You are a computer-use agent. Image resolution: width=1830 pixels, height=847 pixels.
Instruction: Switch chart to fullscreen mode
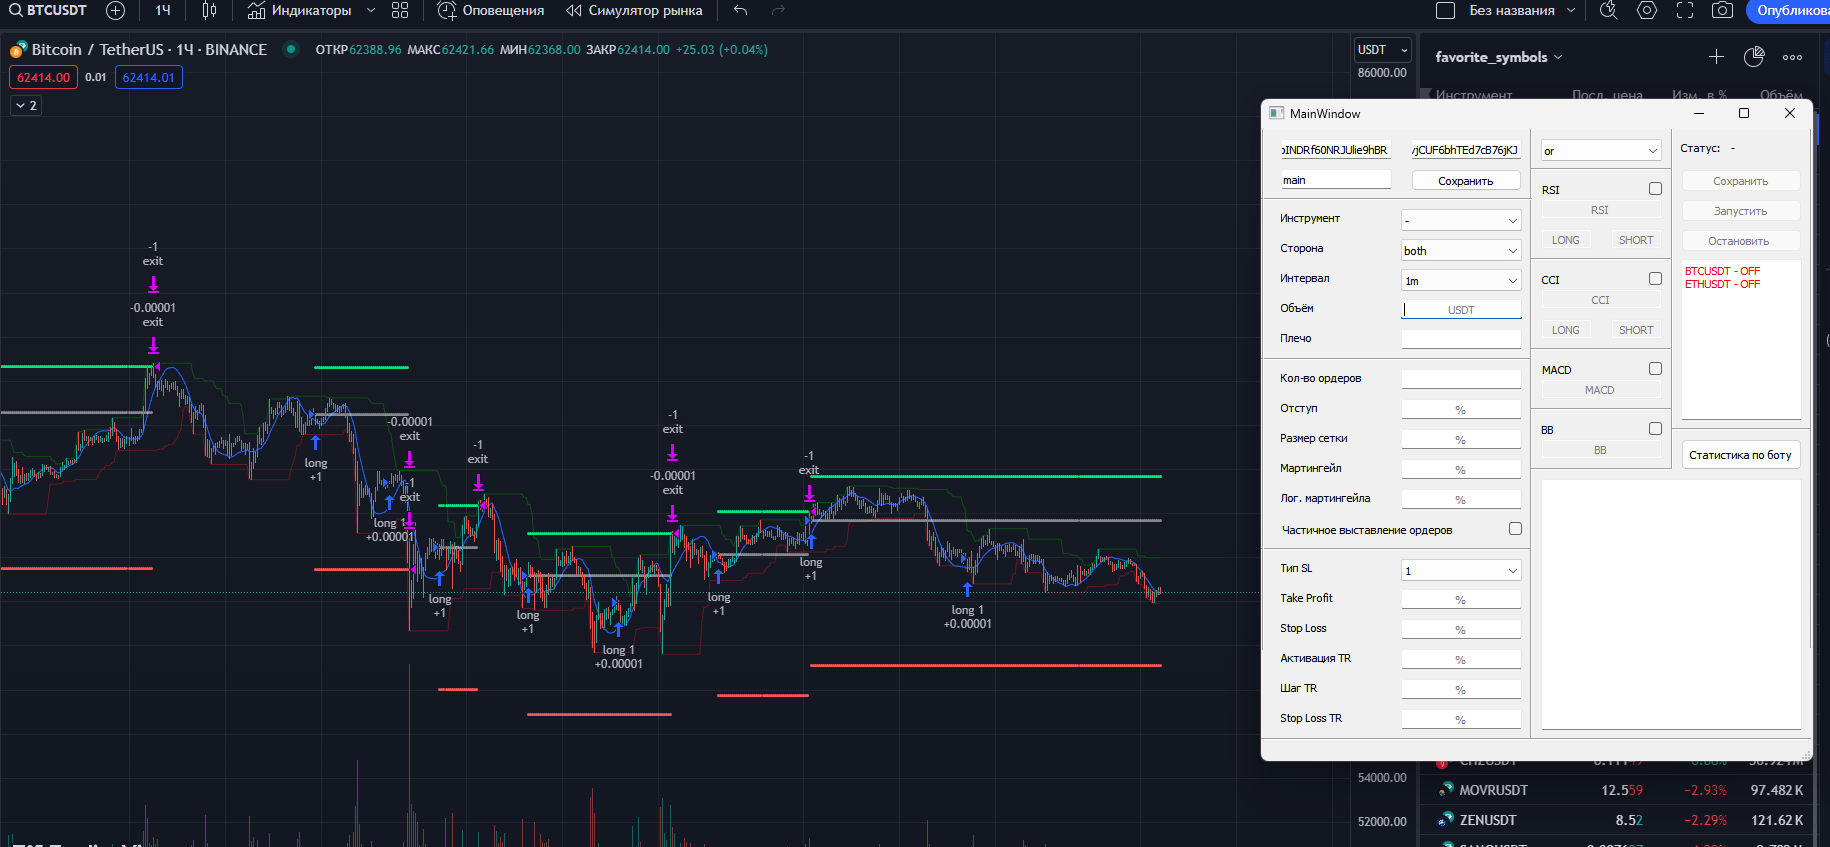click(1685, 10)
